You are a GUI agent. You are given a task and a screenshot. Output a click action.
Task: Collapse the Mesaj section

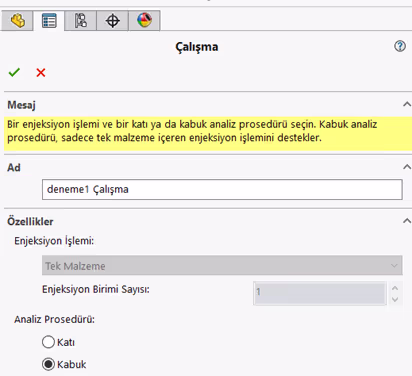[x=406, y=104]
